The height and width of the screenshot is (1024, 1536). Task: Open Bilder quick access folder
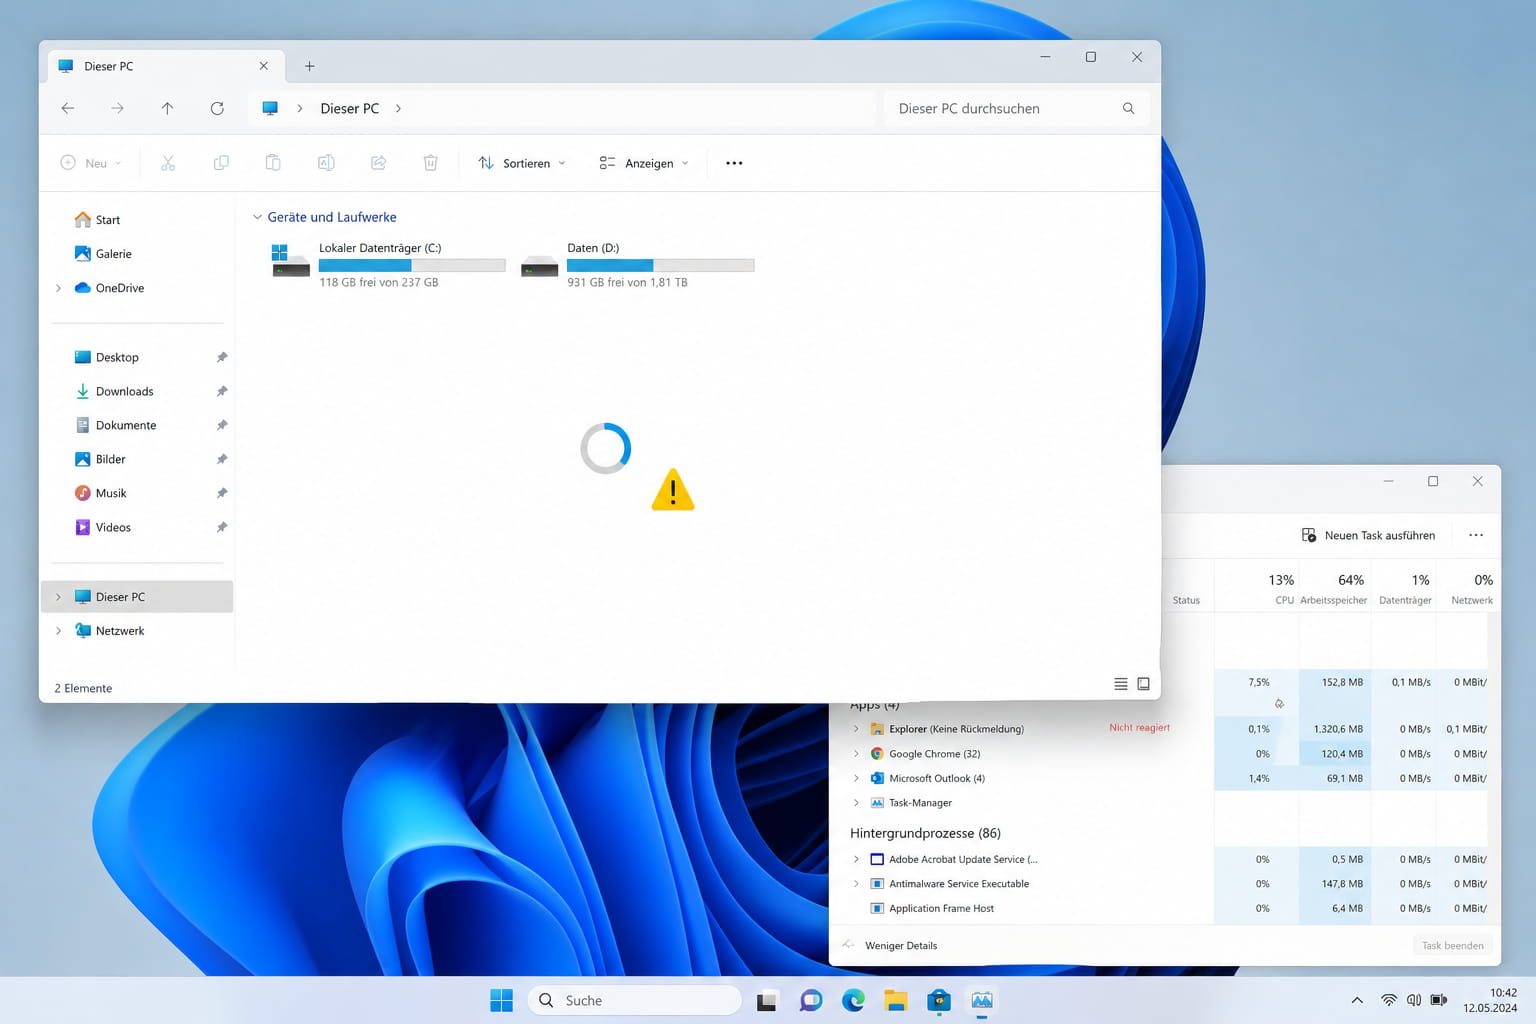click(100, 459)
